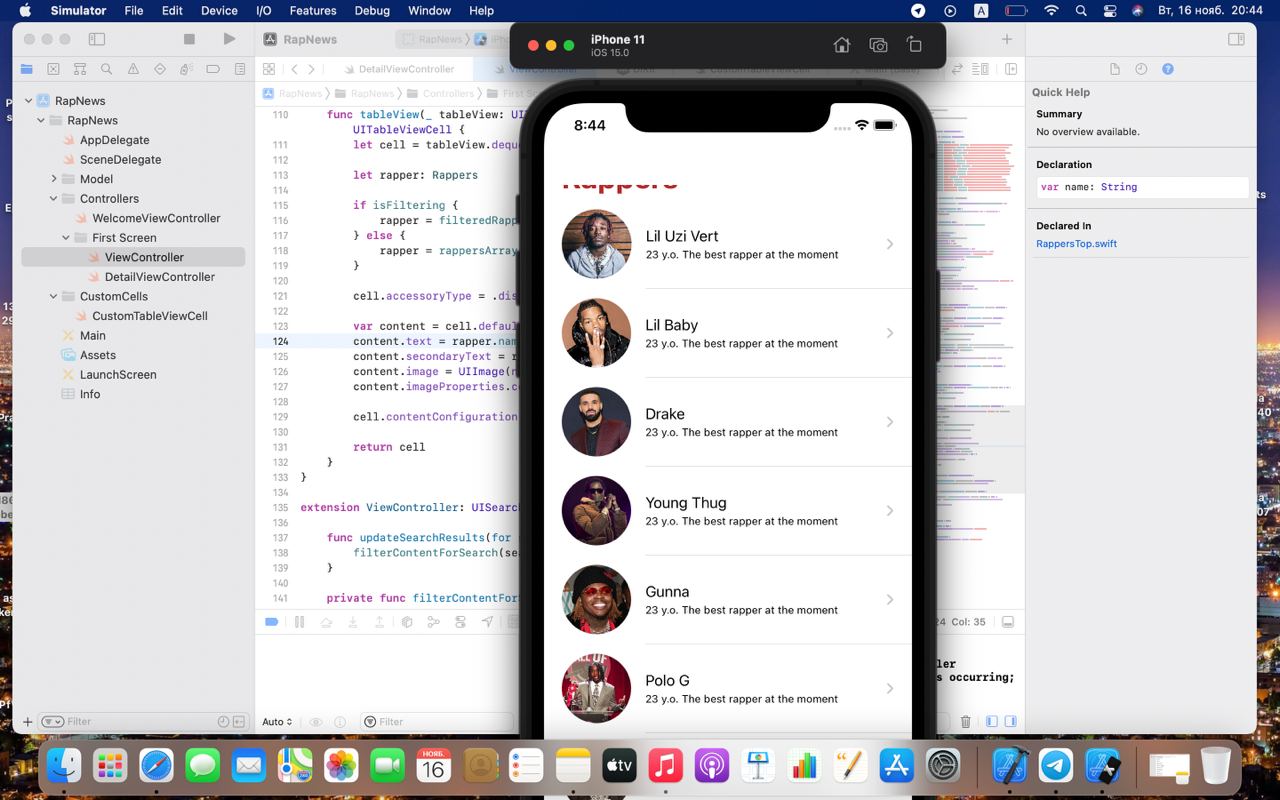
Task: Open the Auto variables scope dropdown
Action: click(277, 721)
